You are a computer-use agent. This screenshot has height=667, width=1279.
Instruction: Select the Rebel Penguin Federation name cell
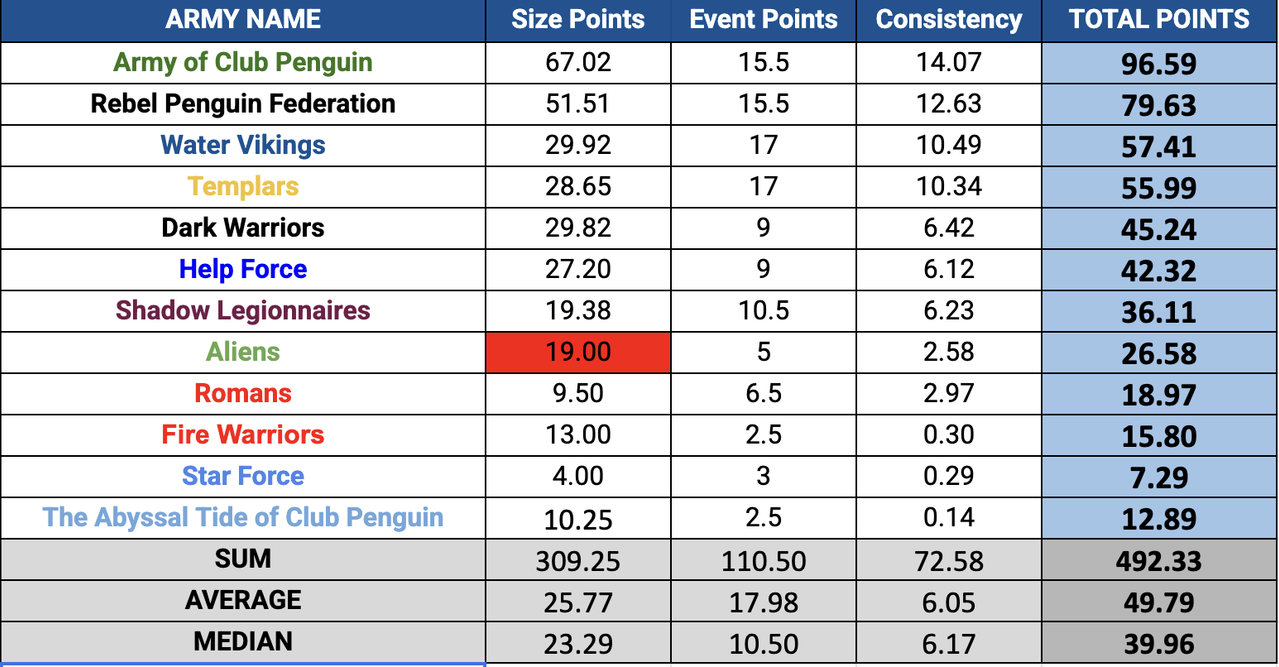coord(243,104)
